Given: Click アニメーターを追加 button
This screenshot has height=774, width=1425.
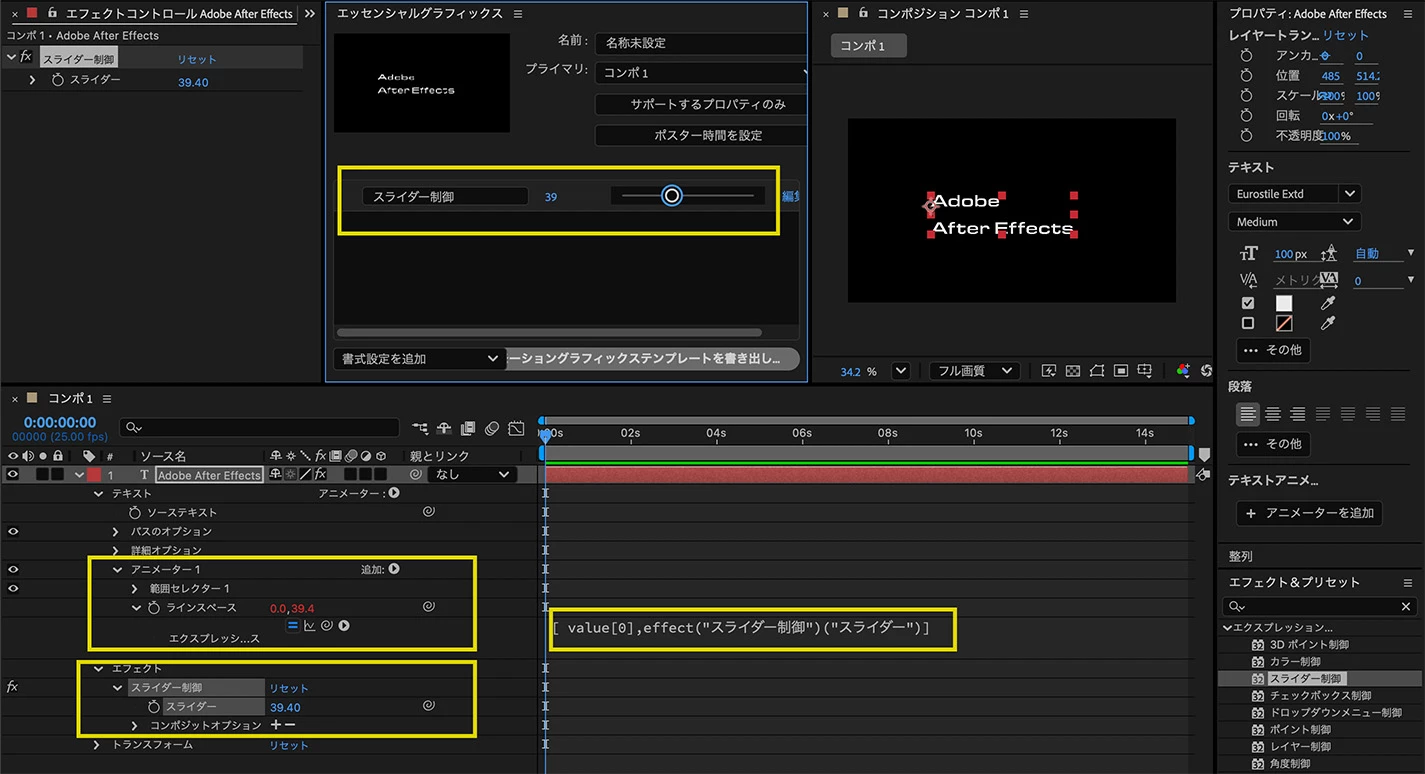Looking at the screenshot, I should coord(1309,513).
